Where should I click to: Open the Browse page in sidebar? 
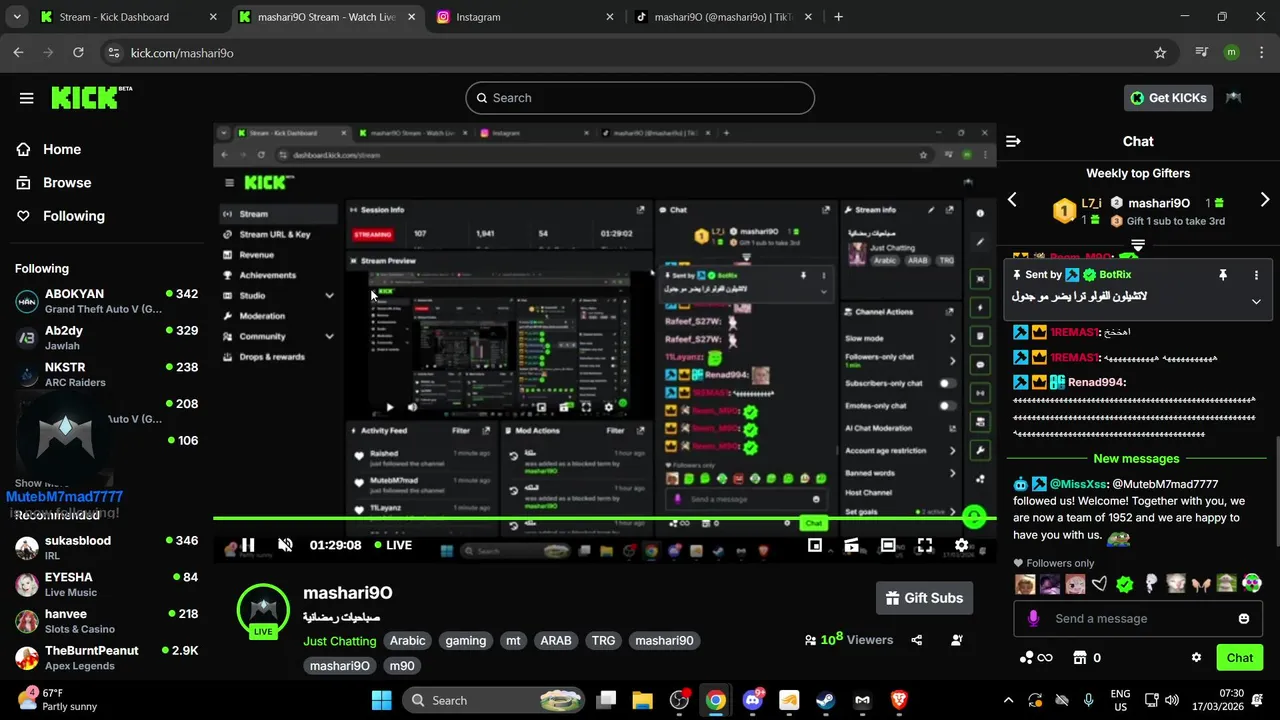[x=67, y=182]
